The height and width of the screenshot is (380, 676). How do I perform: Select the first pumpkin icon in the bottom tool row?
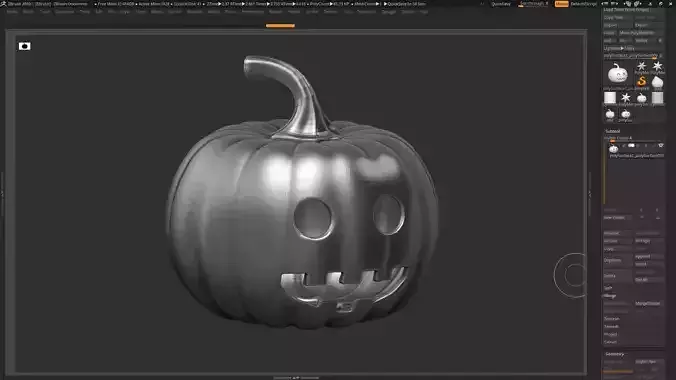[610, 114]
